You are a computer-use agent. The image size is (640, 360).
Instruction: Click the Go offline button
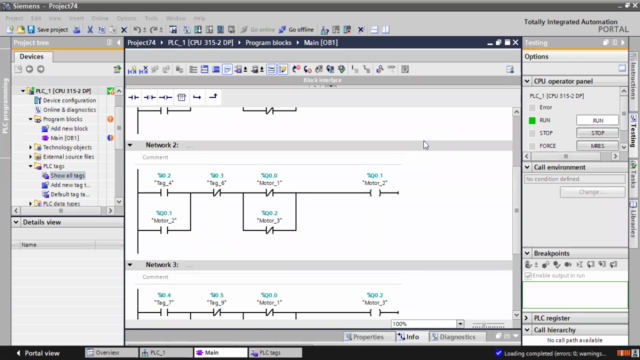[296, 30]
